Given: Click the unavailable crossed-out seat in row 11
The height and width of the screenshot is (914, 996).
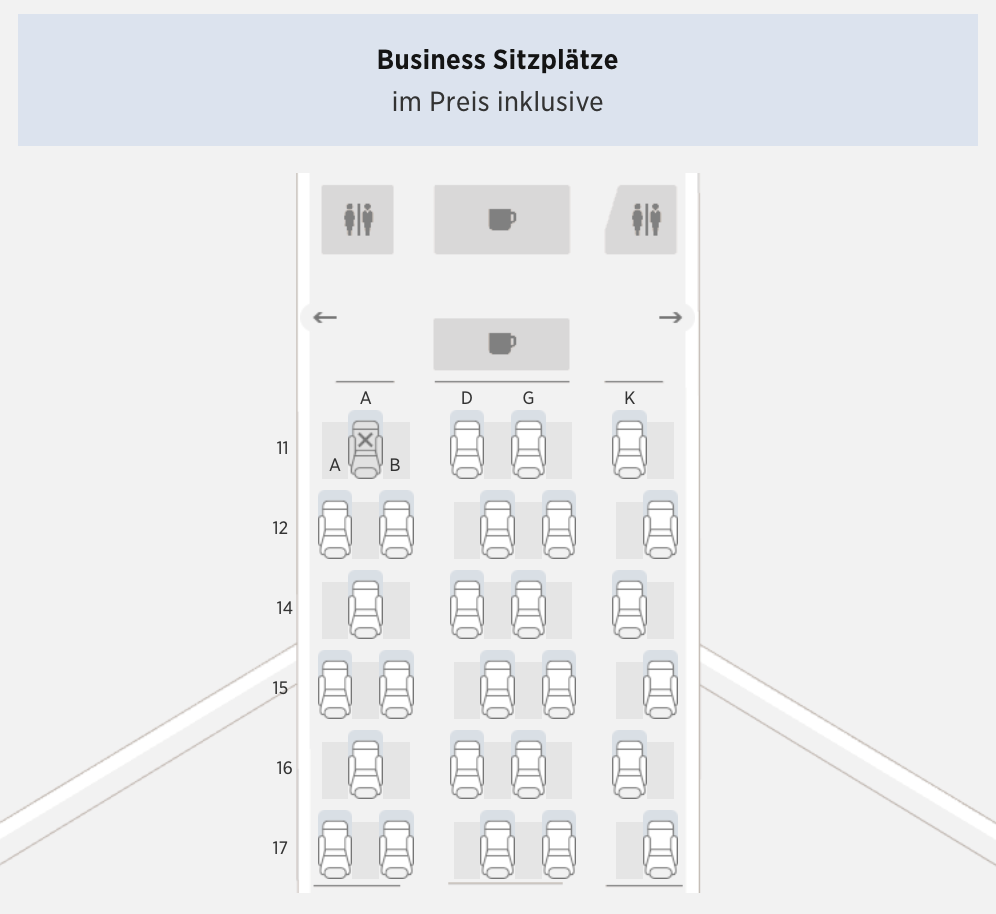Looking at the screenshot, I should (x=365, y=447).
